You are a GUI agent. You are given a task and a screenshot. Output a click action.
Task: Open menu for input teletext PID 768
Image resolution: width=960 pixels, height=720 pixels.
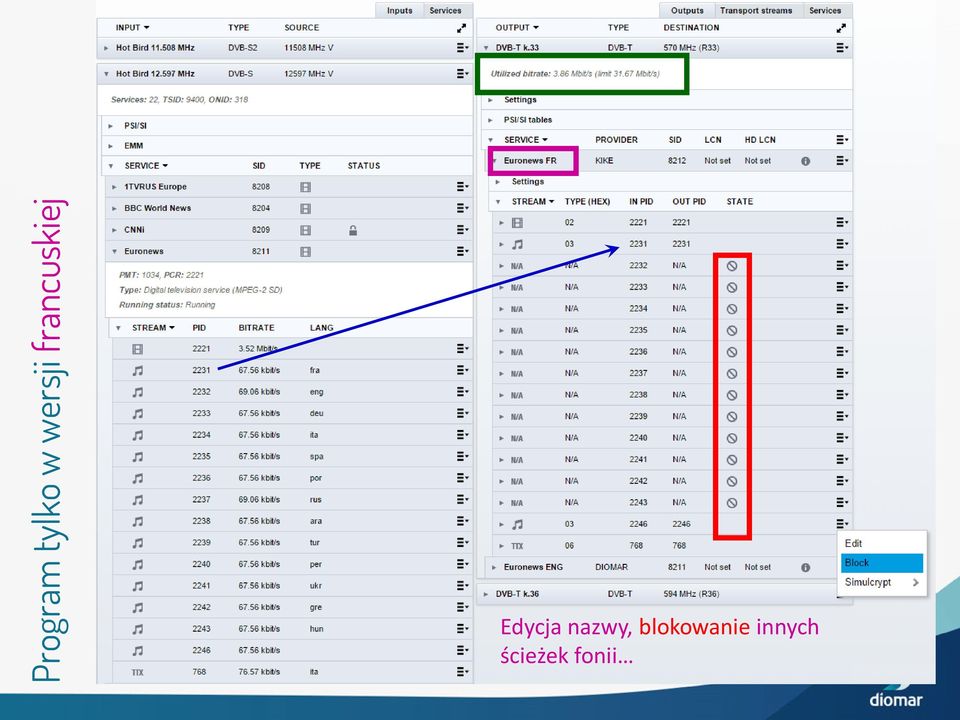(462, 672)
